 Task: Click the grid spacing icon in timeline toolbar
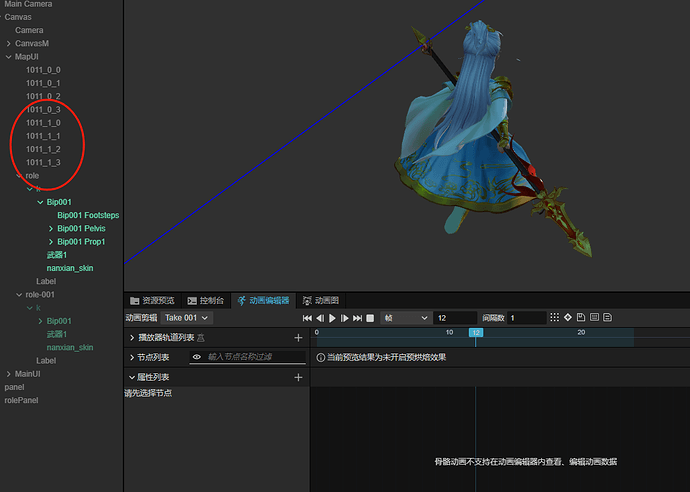[x=555, y=318]
